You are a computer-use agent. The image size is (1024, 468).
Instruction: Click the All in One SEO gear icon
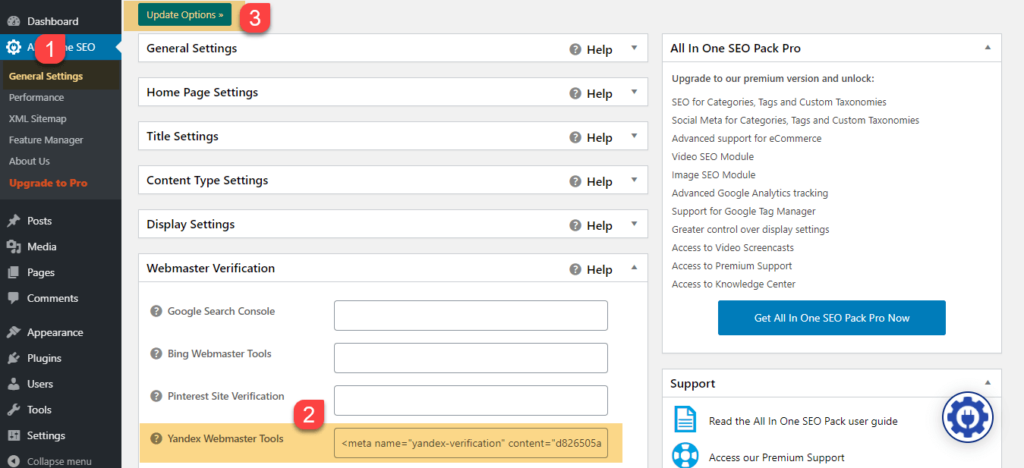[x=14, y=47]
